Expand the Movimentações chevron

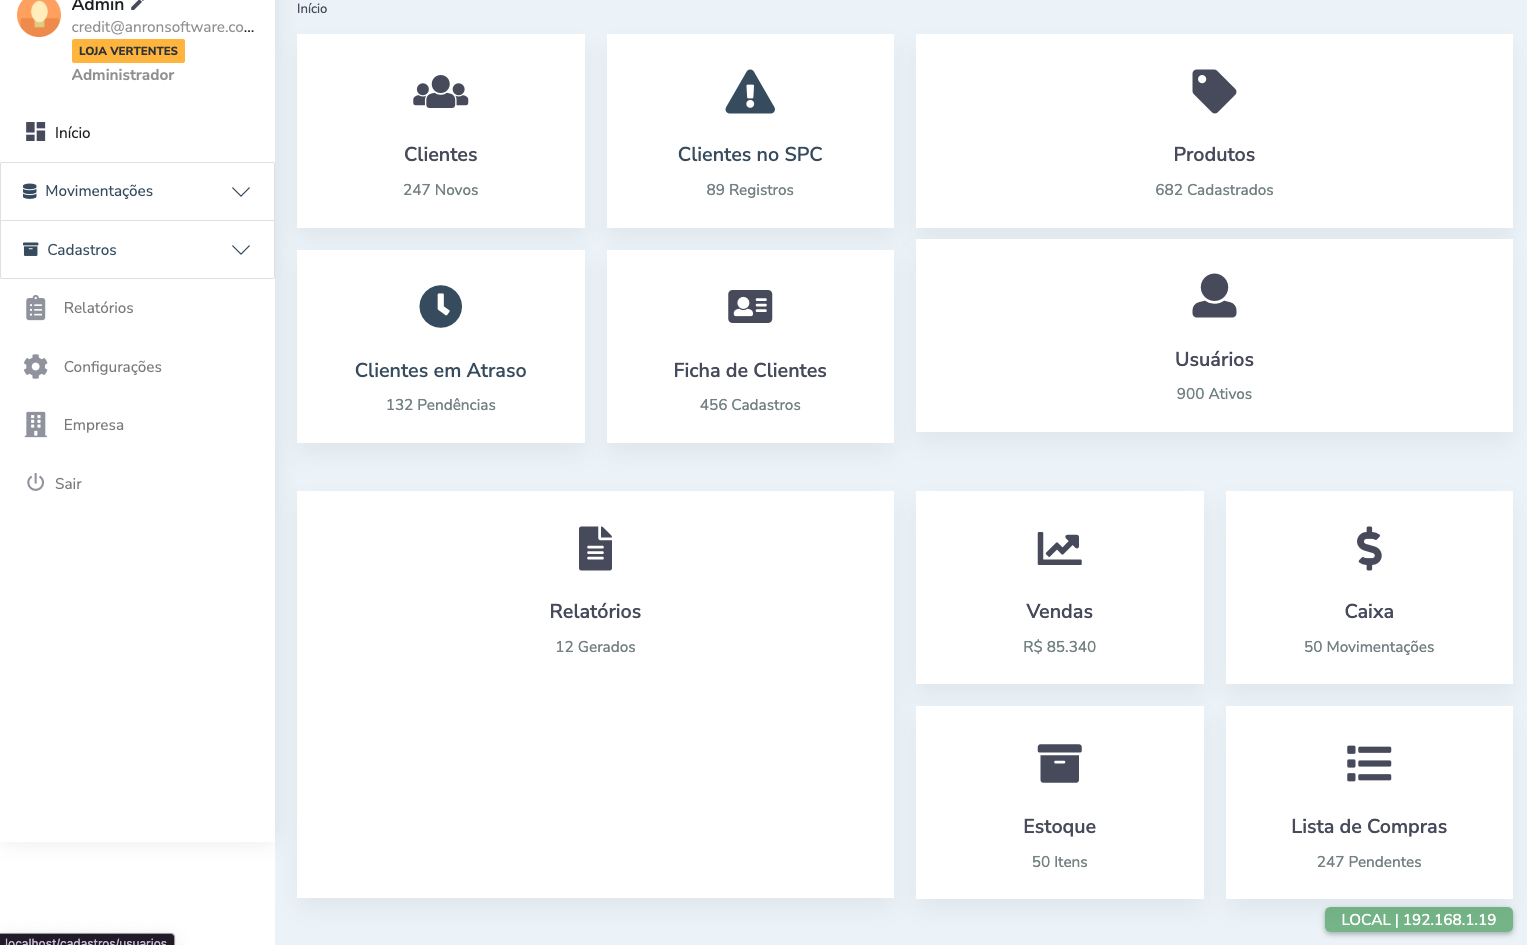click(x=241, y=192)
